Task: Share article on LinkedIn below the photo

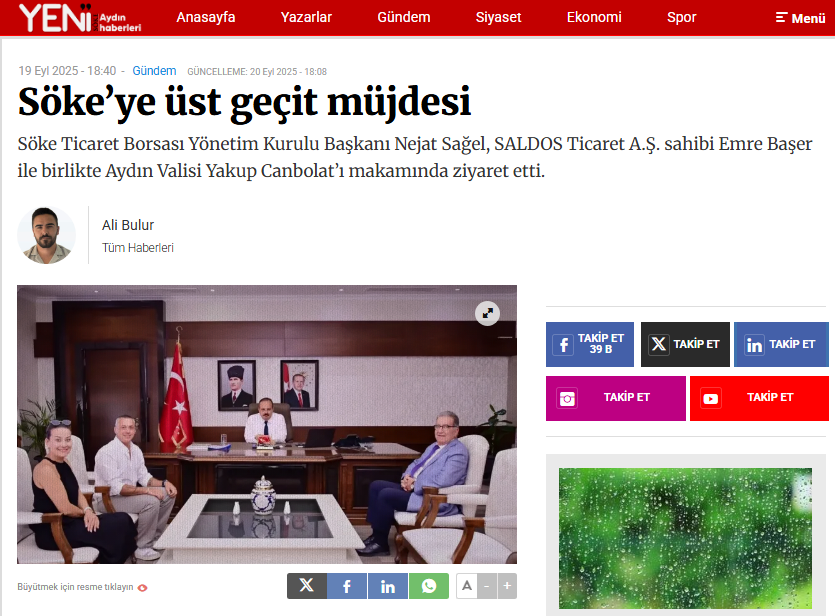Action: pos(388,586)
